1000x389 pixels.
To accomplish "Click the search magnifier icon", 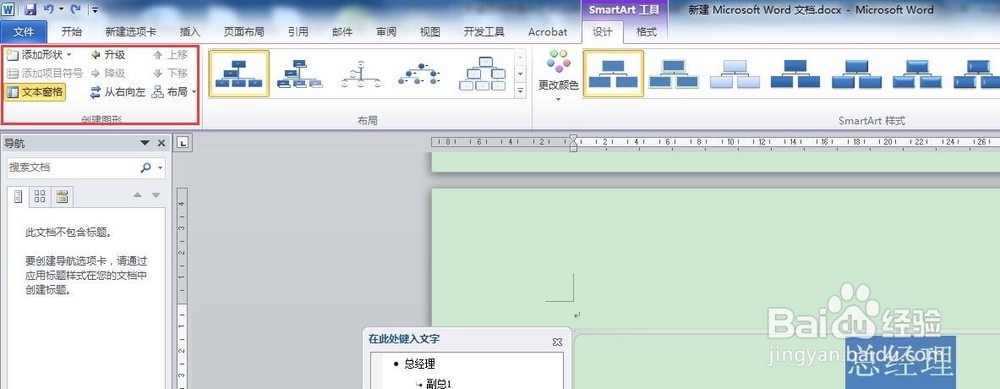I will coord(146,168).
